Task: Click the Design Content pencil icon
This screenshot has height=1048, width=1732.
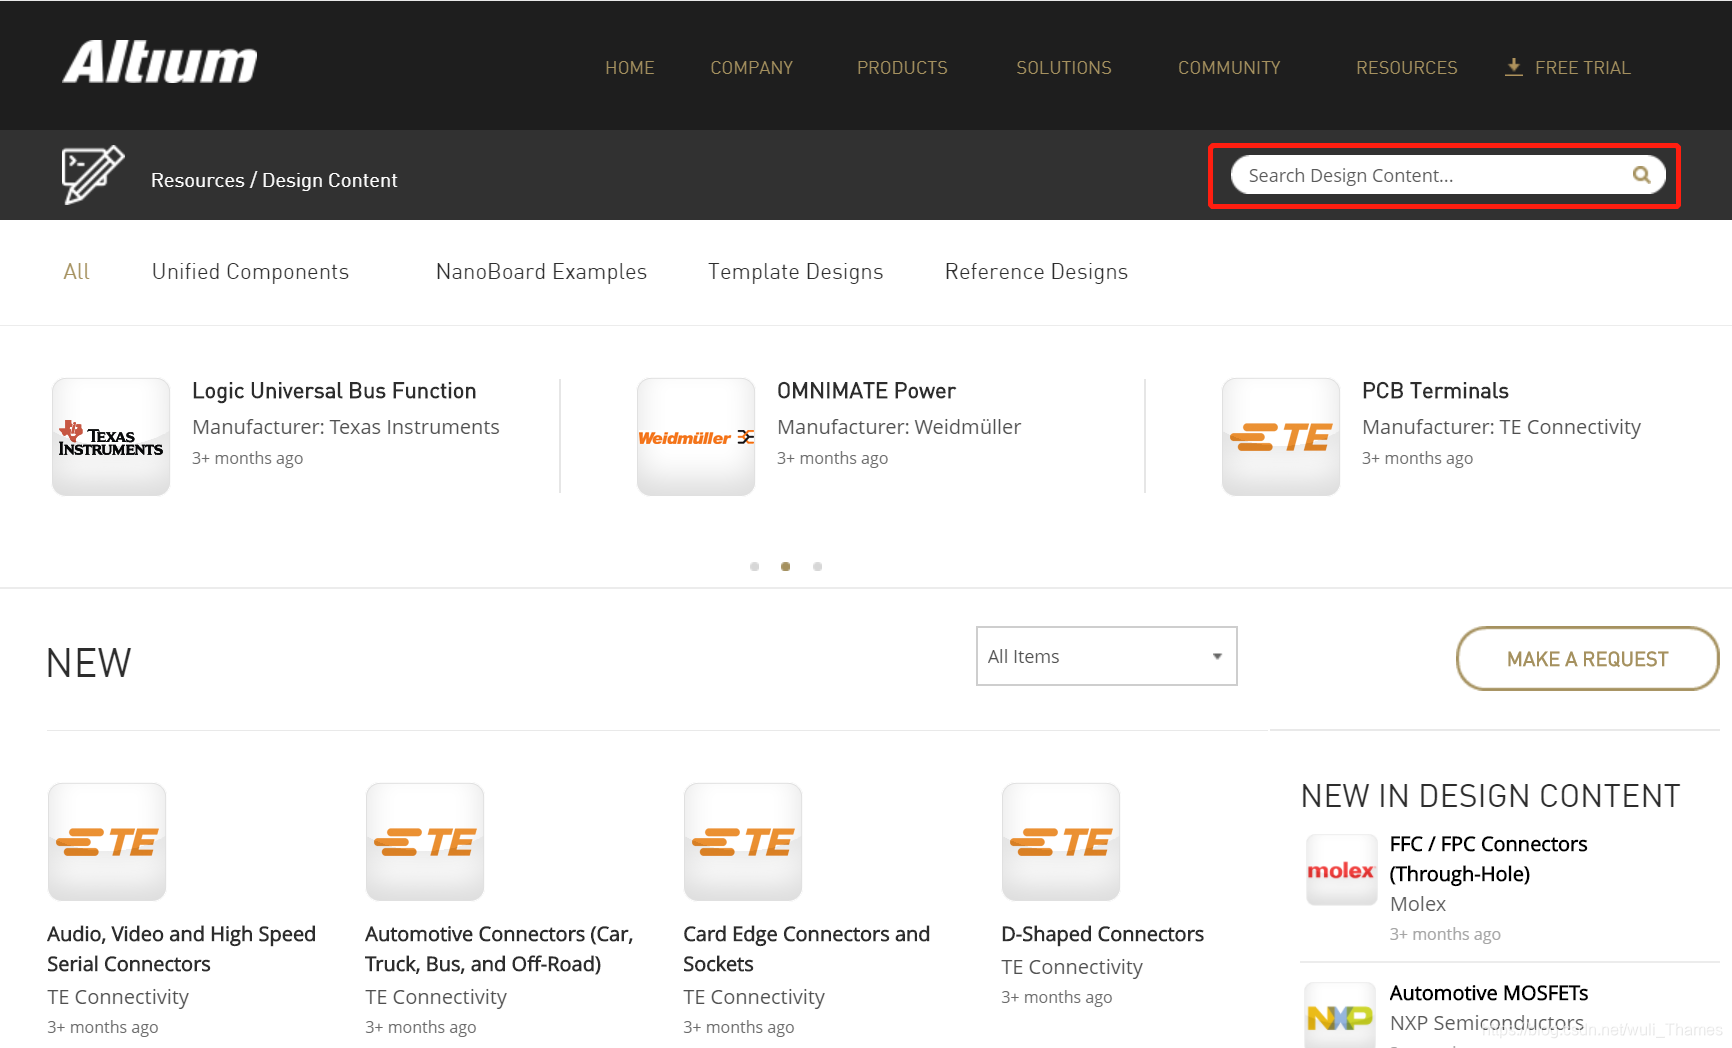Action: tap(92, 175)
